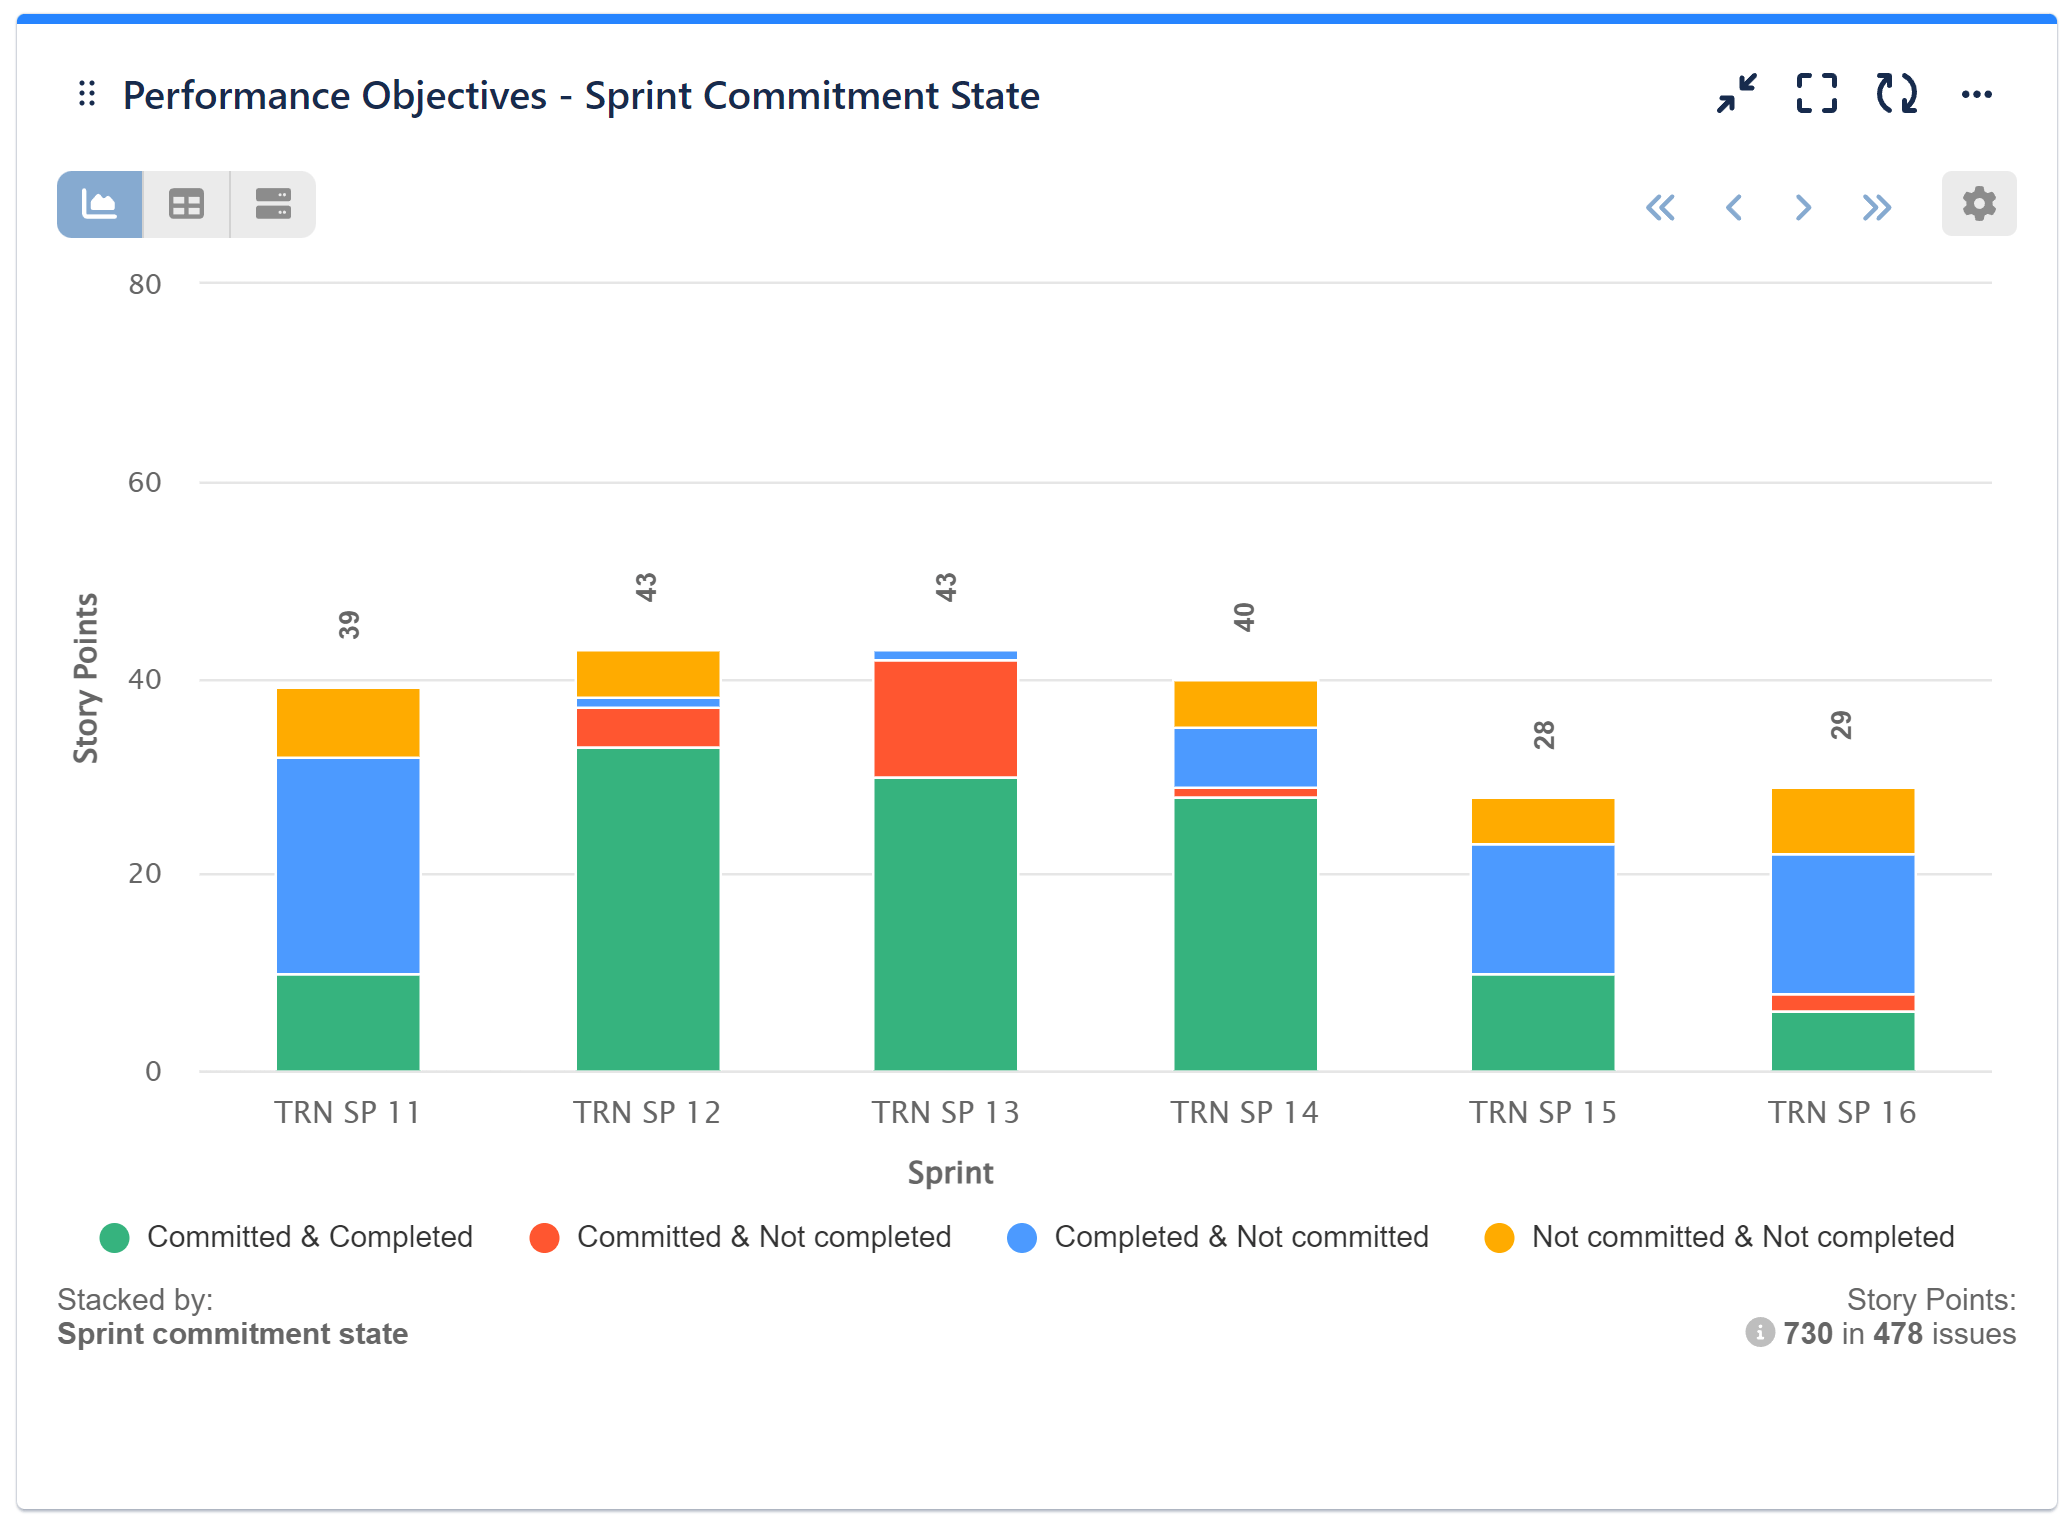2071x1526 pixels.
Task: Expand the gadget to fullscreen
Action: click(x=1817, y=94)
